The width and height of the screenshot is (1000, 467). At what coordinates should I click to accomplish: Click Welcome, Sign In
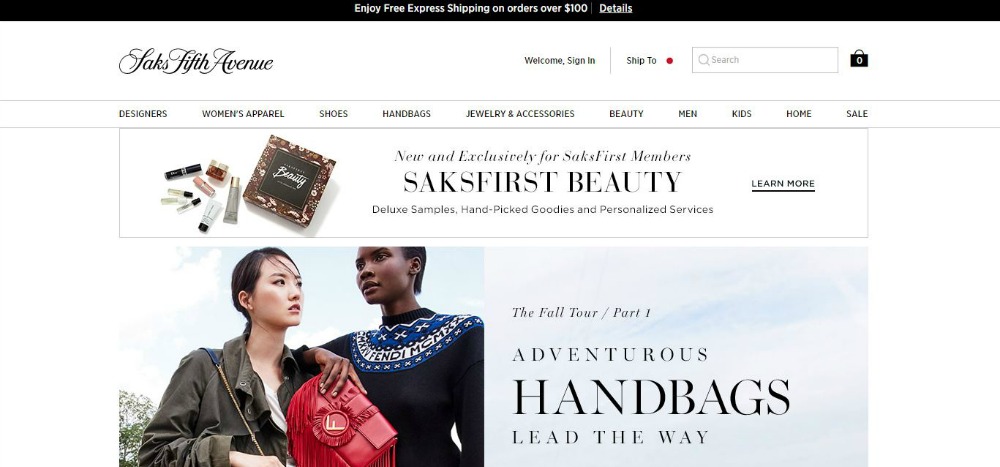pos(559,61)
